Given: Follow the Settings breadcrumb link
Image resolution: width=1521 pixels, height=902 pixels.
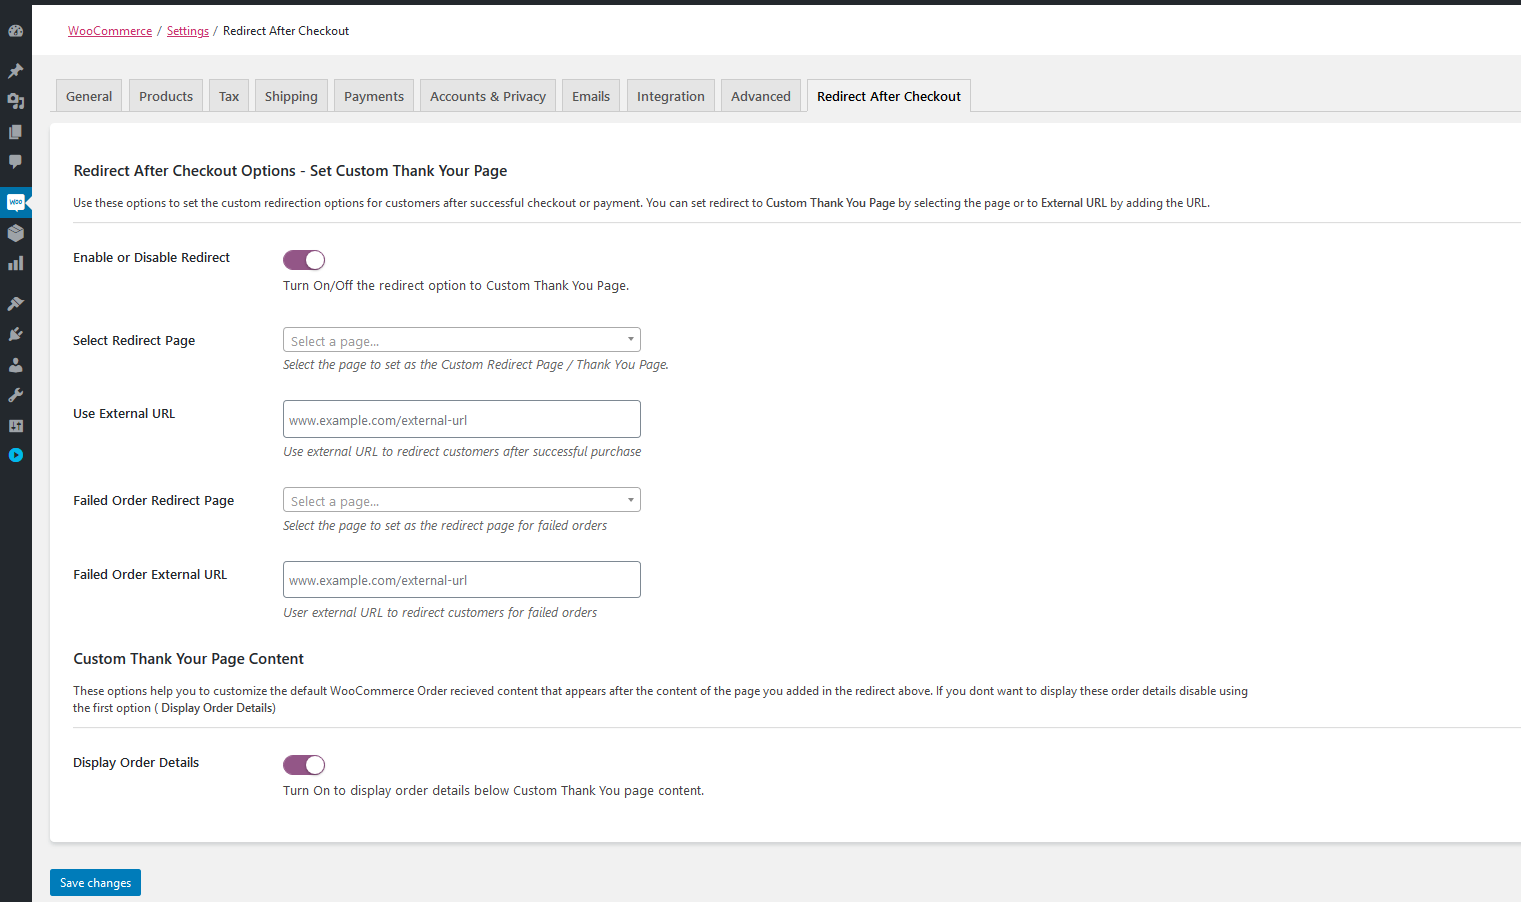Looking at the screenshot, I should tap(188, 31).
